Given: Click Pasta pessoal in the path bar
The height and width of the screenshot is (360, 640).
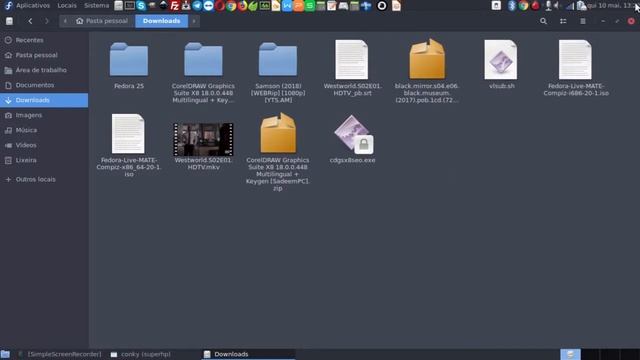Looking at the screenshot, I should click(x=102, y=21).
